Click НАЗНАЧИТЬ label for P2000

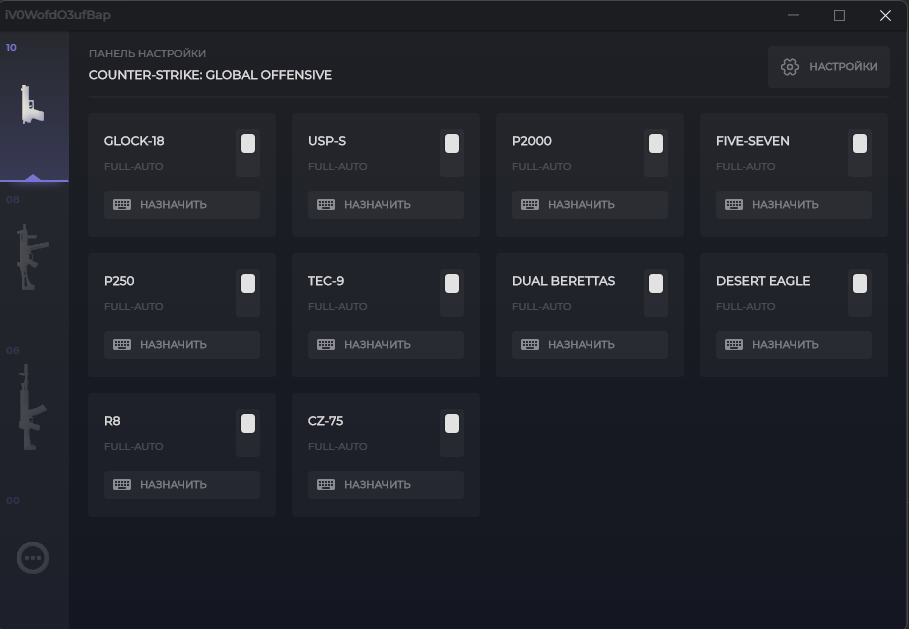[x=581, y=205]
